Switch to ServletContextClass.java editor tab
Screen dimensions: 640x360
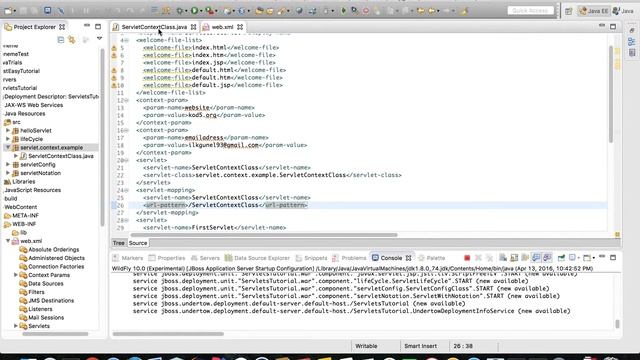click(154, 27)
